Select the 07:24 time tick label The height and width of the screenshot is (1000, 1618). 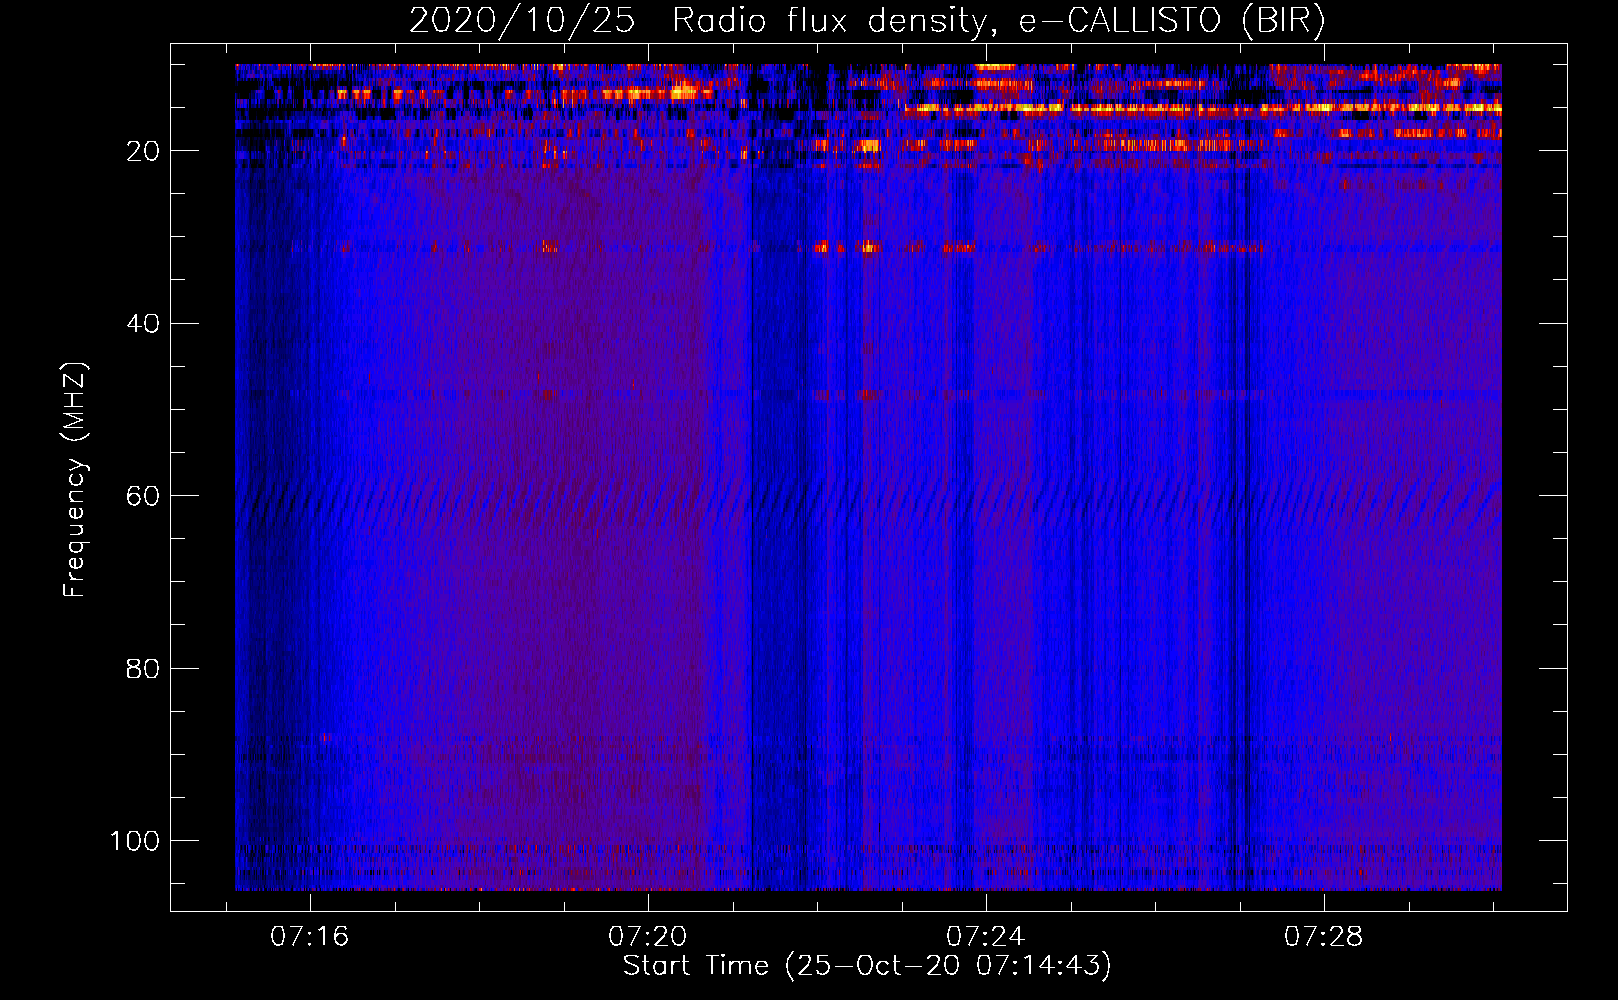point(986,937)
